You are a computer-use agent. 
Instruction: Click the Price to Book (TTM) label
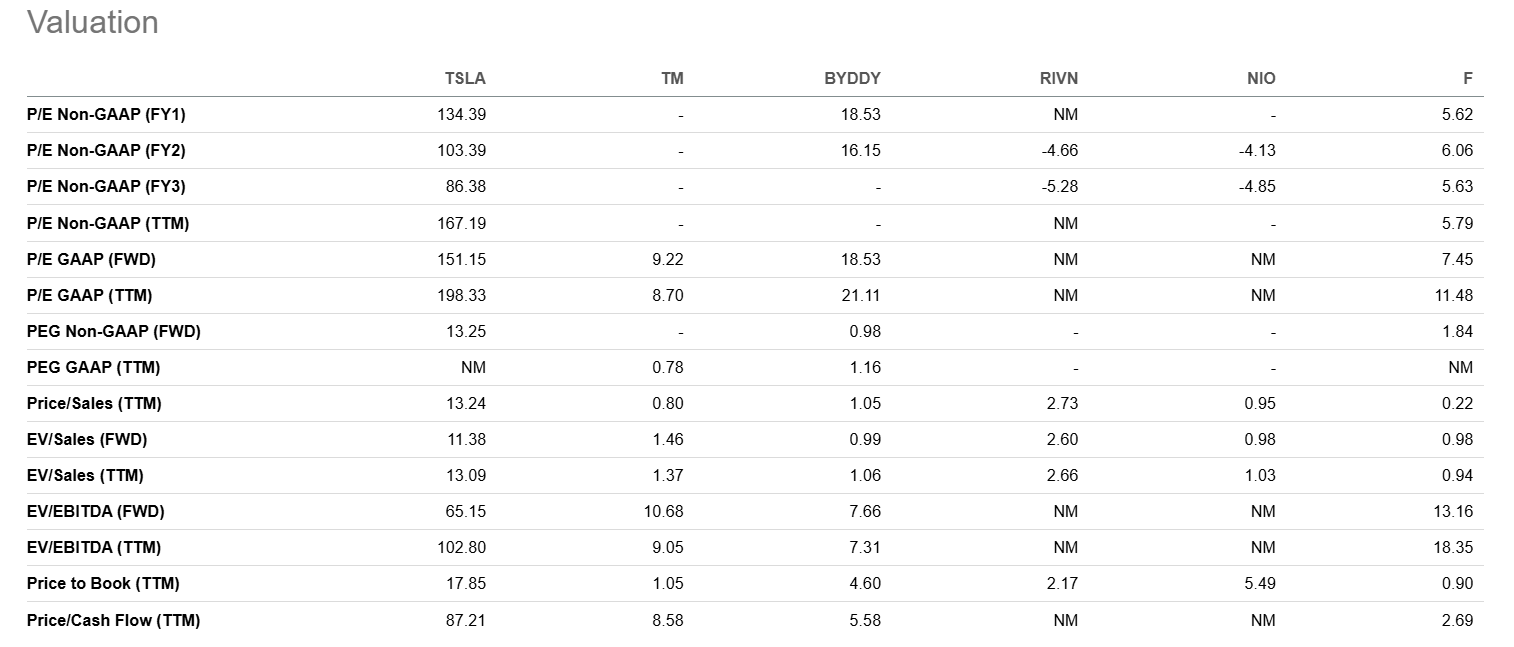coord(103,583)
